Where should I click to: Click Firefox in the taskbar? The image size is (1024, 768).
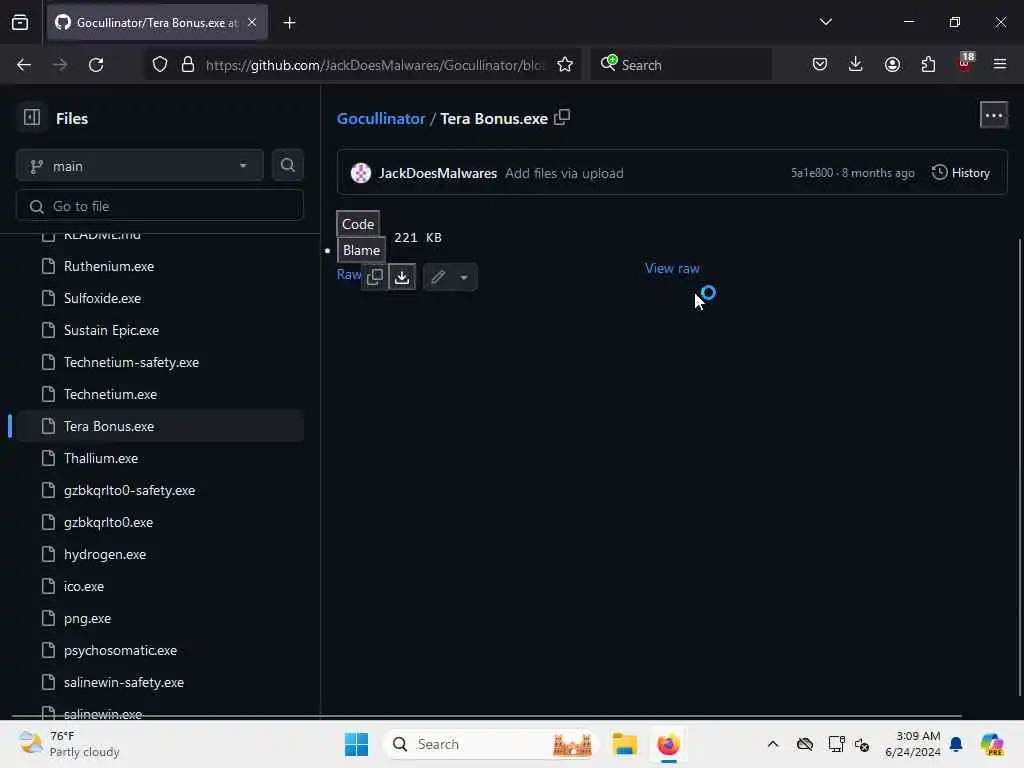(668, 744)
